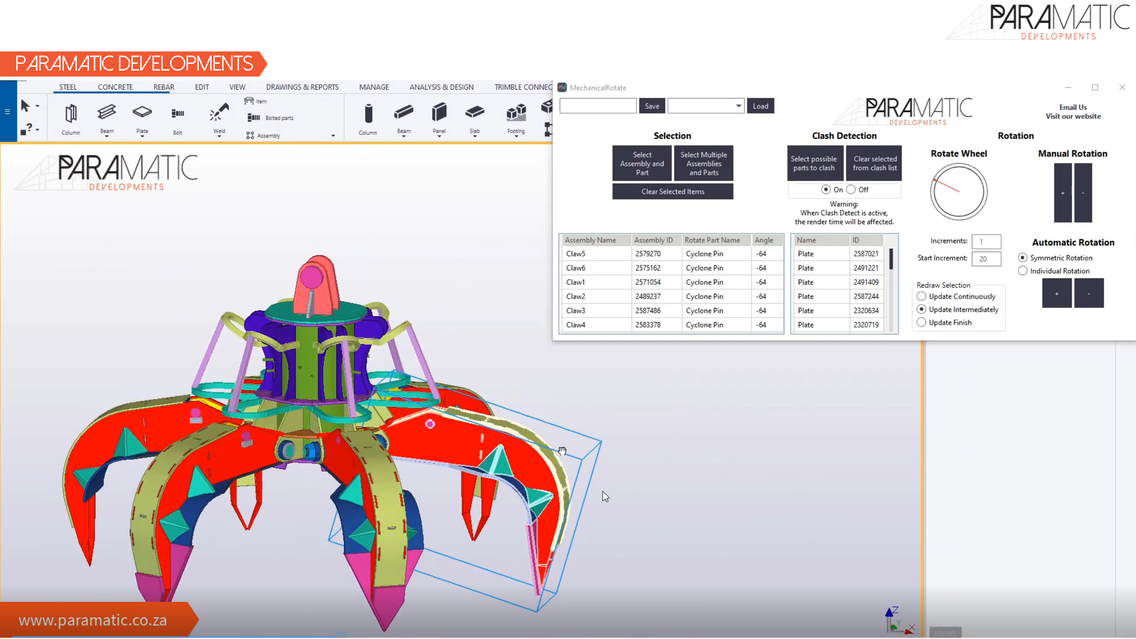Screen dimensions: 1136x639
Task: Click the XYZ axis indicator in viewport
Action: point(897,620)
